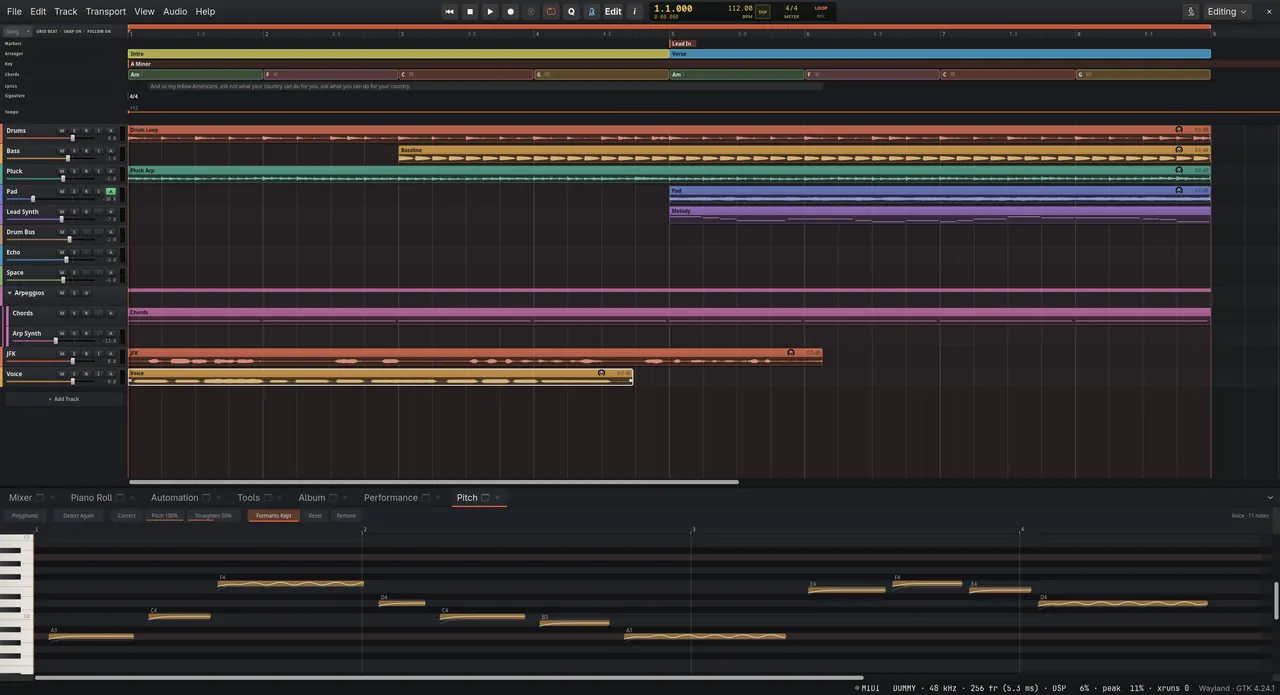Pop out the Album panel icon

pos(334,498)
